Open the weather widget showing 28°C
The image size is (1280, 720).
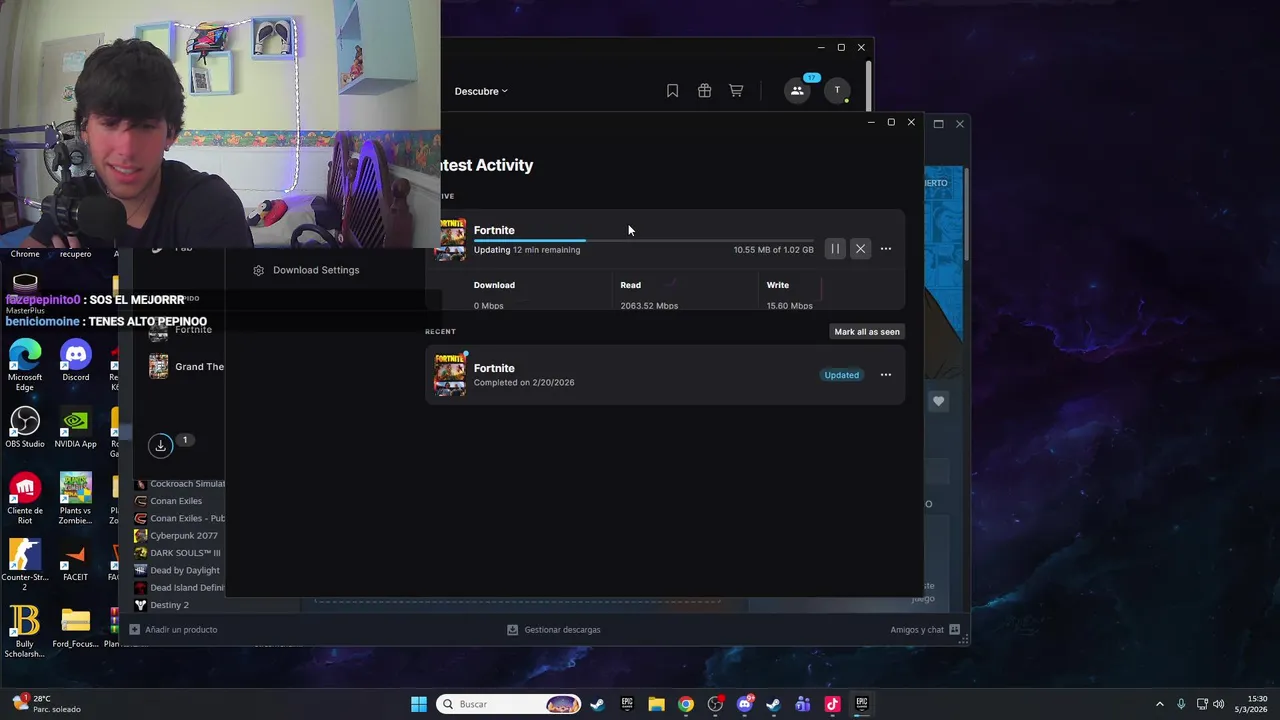[x=46, y=704]
